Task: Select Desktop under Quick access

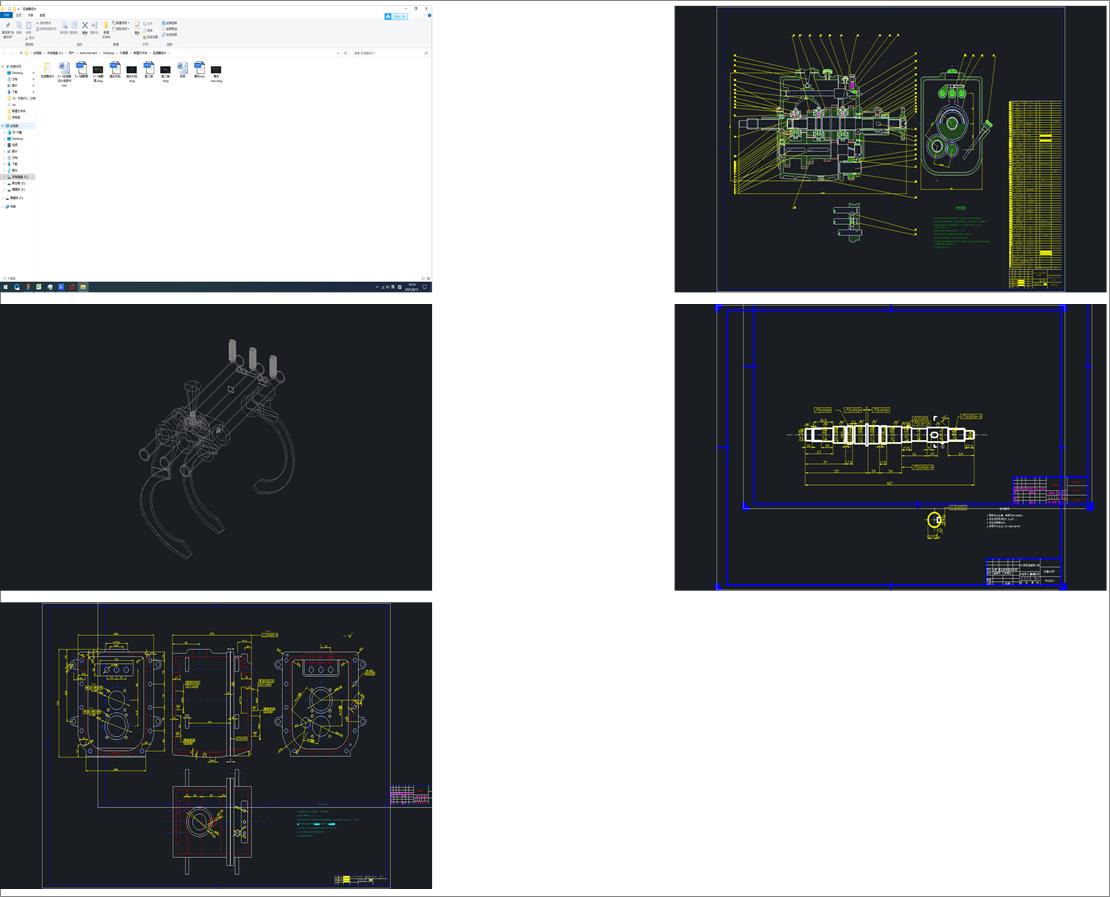Action: click(17, 73)
